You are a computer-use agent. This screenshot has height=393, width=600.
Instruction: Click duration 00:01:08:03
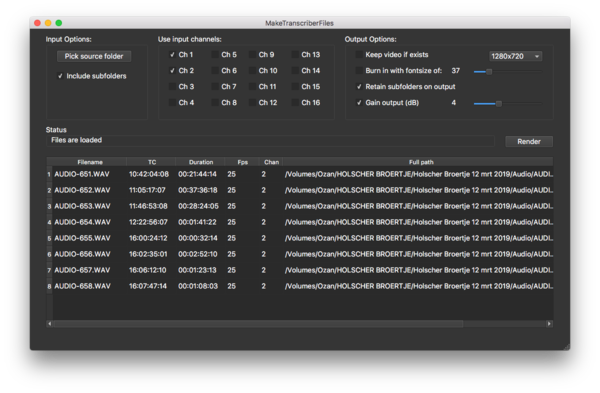[x=198, y=286]
